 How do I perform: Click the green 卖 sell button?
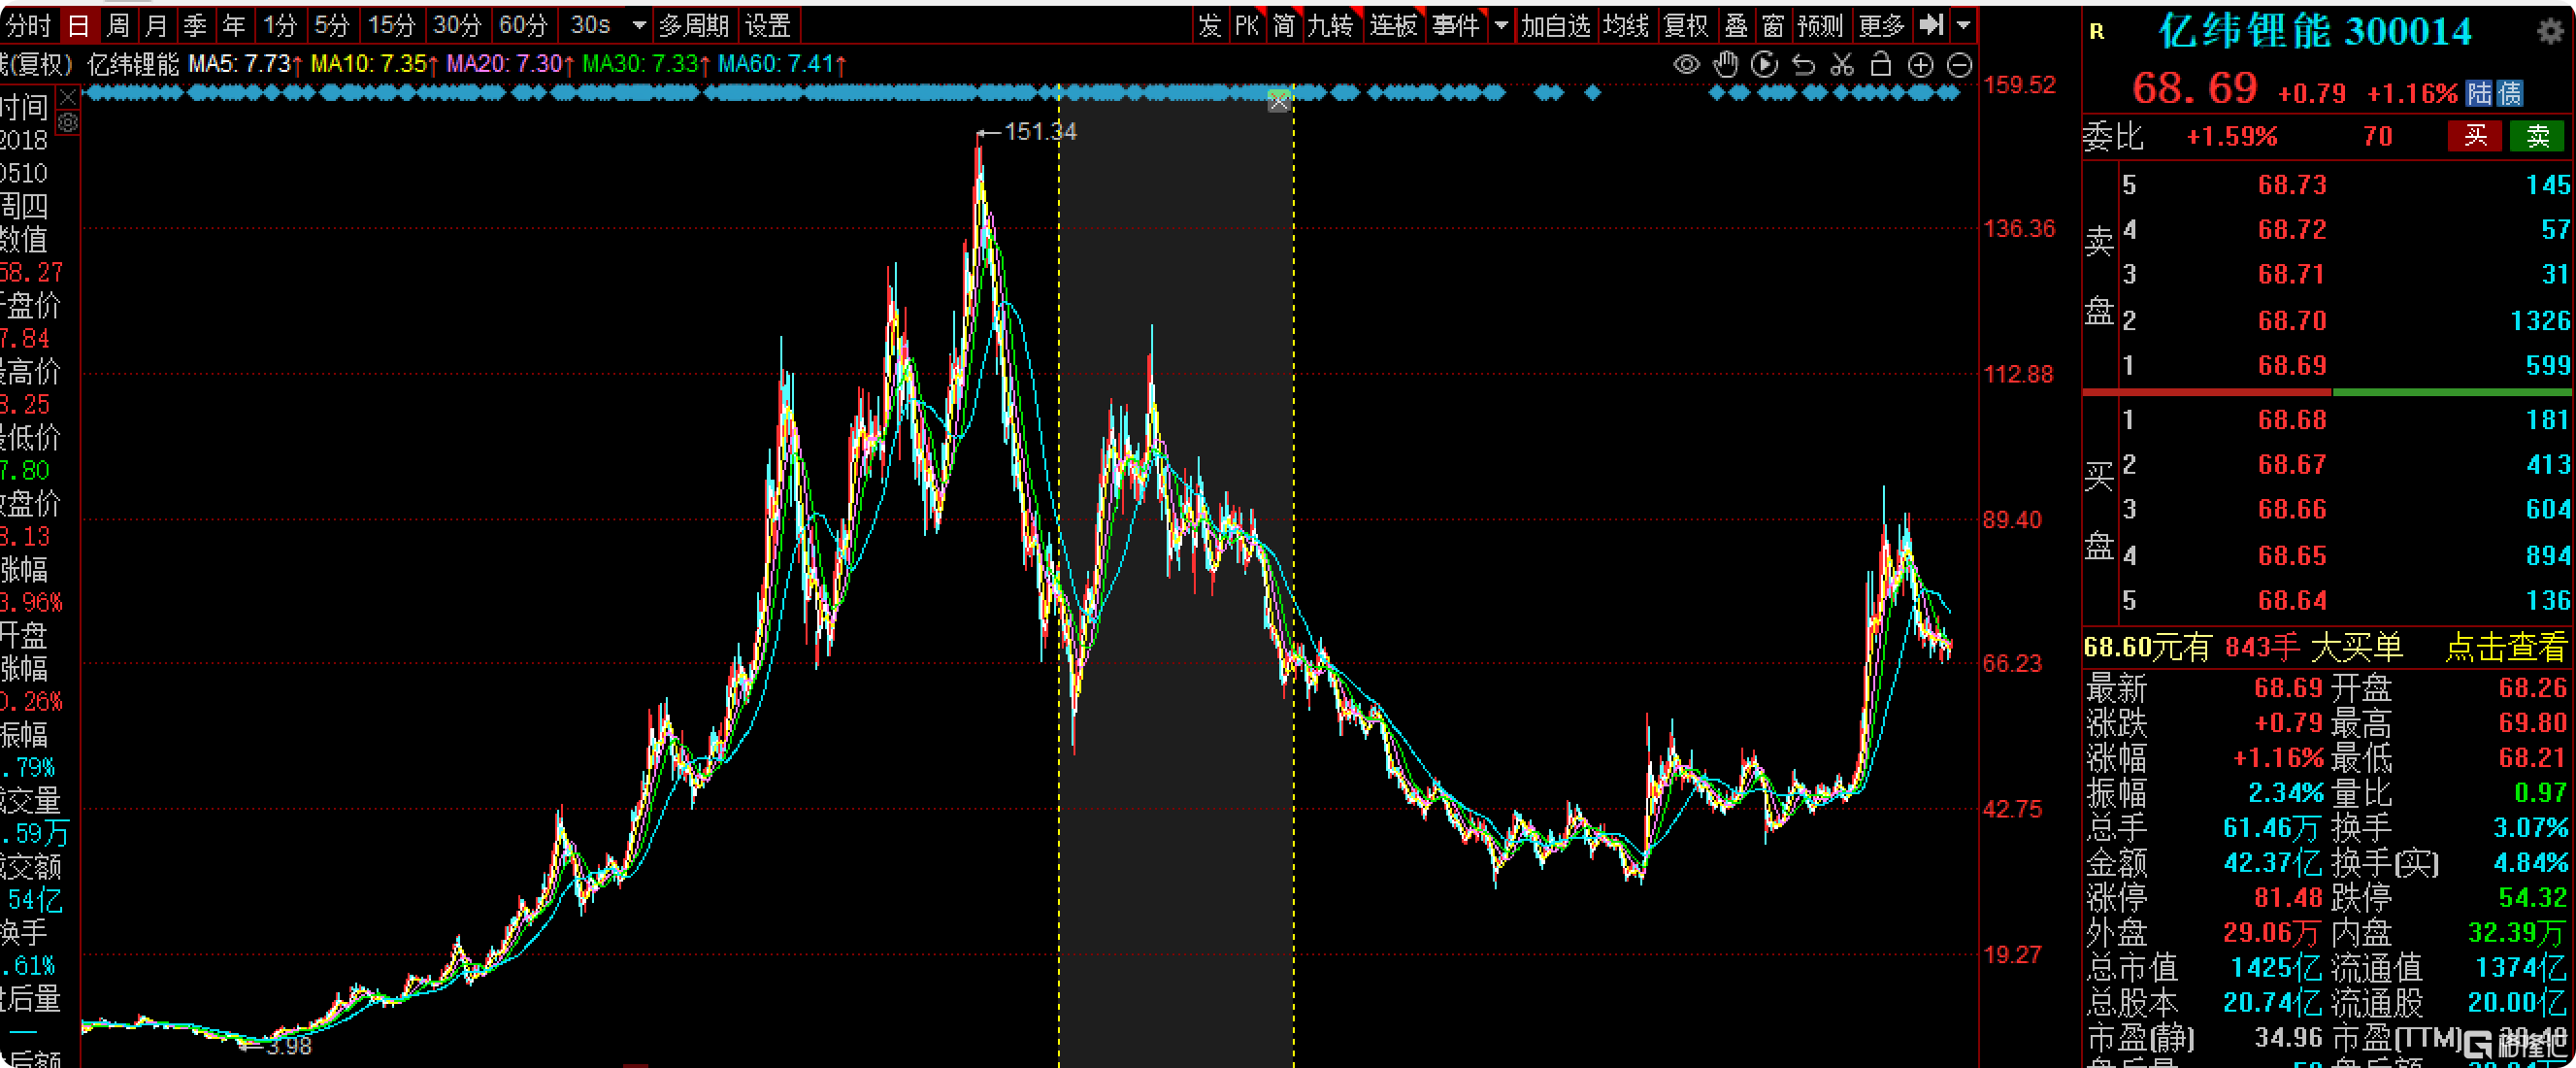2537,136
